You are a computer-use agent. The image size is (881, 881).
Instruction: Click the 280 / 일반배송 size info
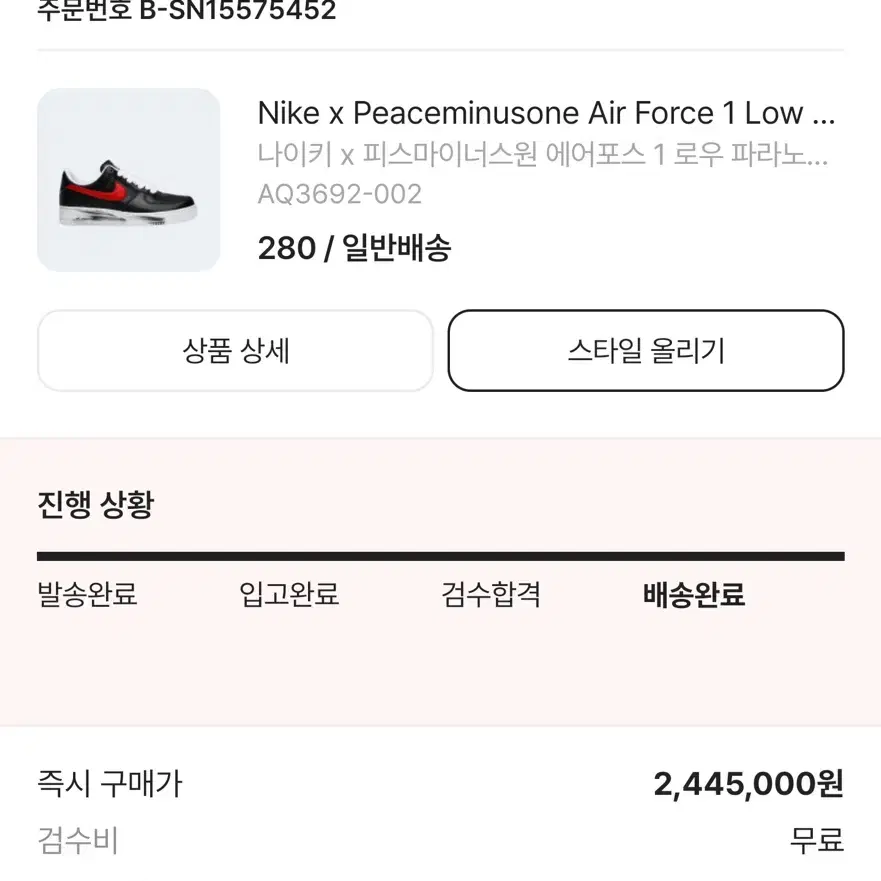354,248
